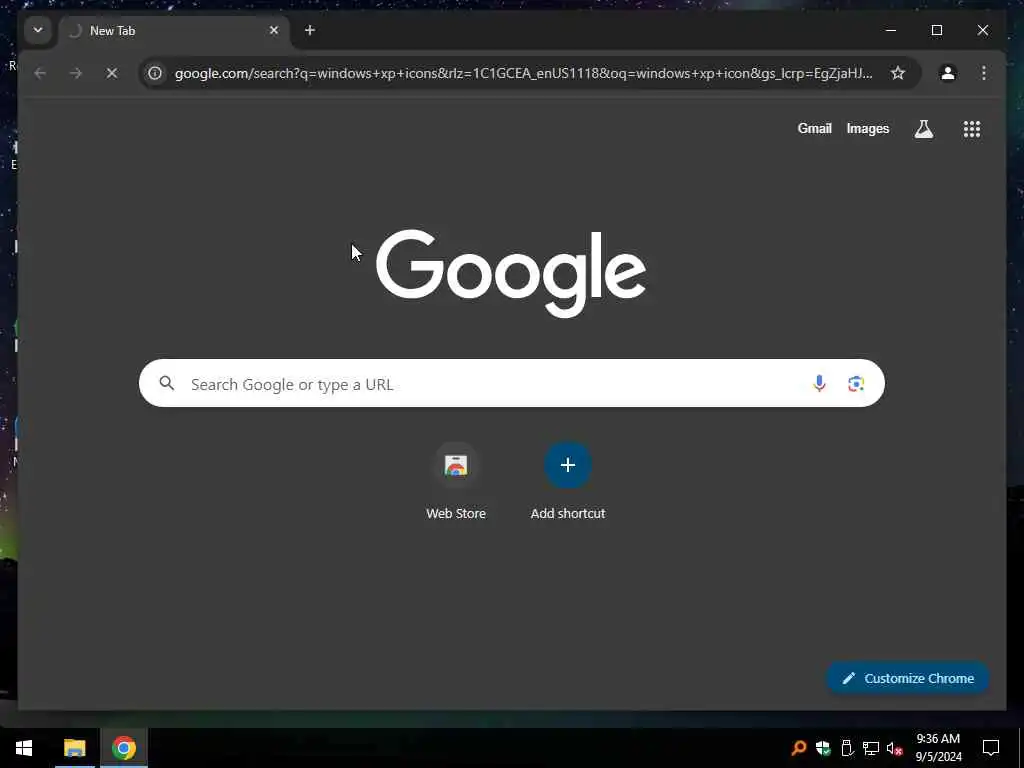The width and height of the screenshot is (1024, 768).
Task: Open Google Images link
Action: [867, 129]
